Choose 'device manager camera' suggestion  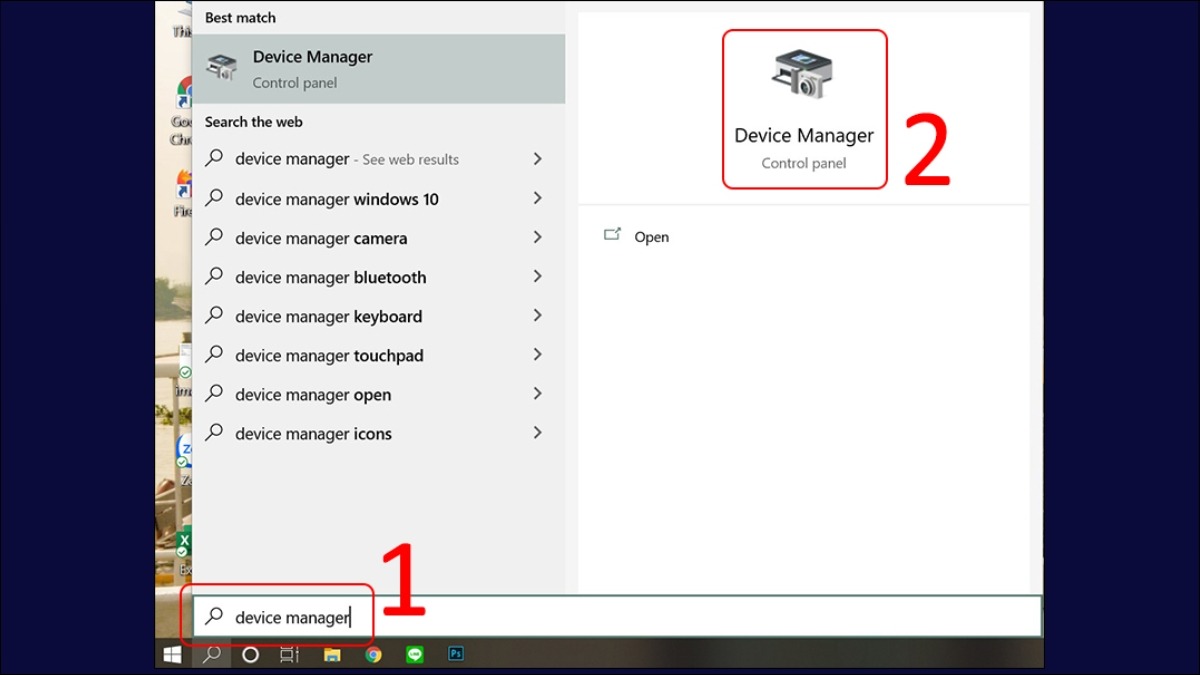point(378,238)
